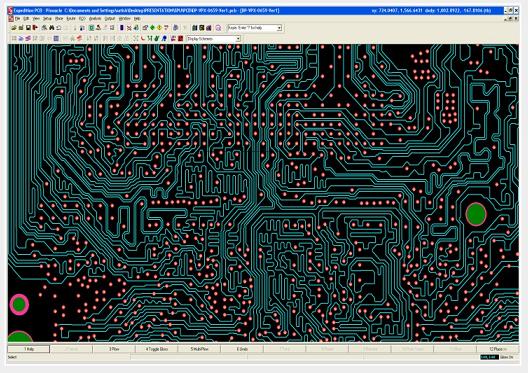Click the function key button numbered 12
528x373 pixels.
[x=498, y=349]
